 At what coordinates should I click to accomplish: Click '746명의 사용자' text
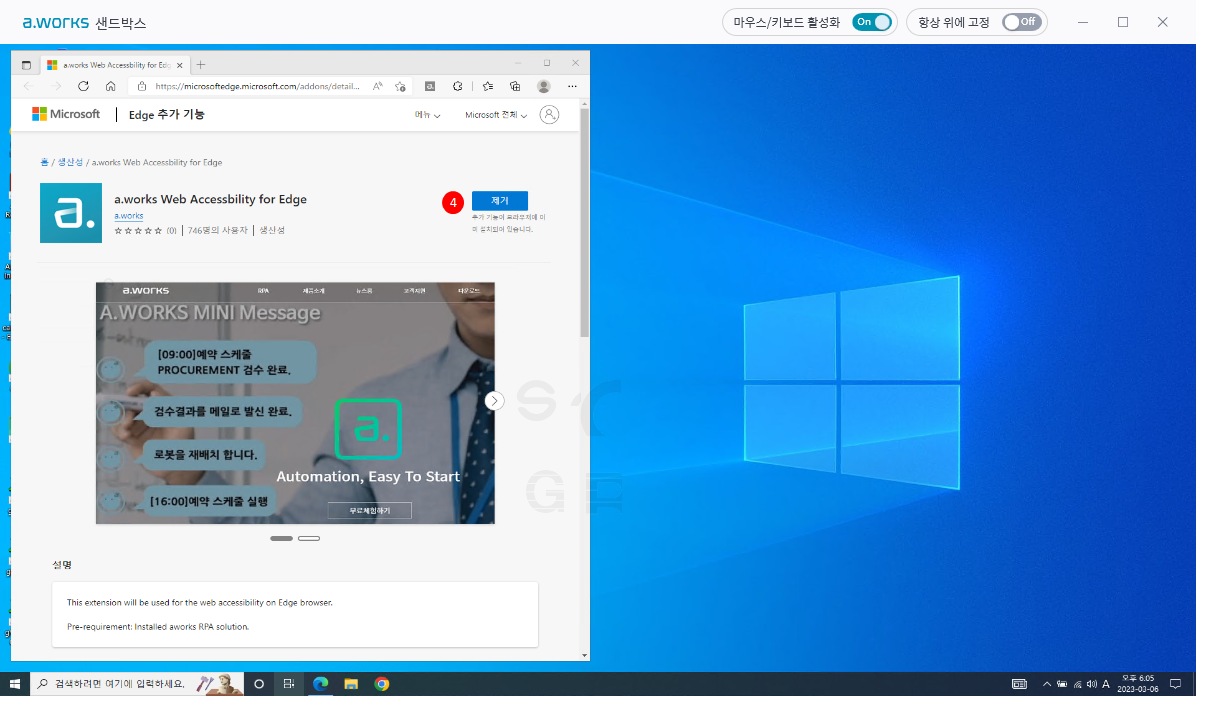218,230
